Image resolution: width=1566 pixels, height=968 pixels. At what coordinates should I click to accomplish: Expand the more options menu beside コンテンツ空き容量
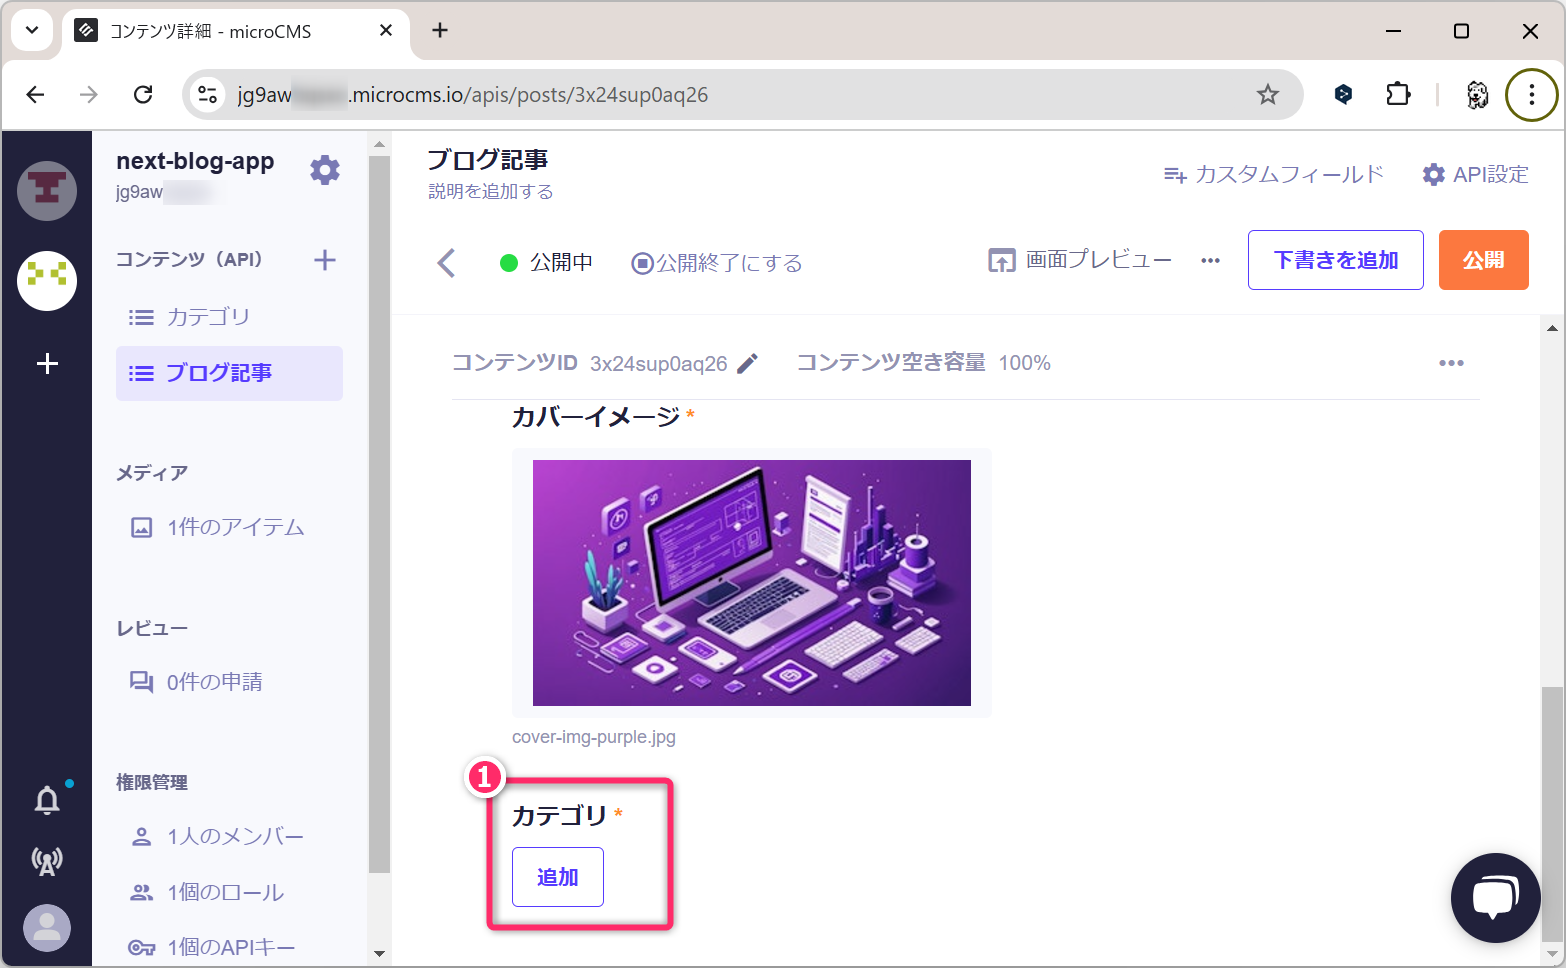1450,363
